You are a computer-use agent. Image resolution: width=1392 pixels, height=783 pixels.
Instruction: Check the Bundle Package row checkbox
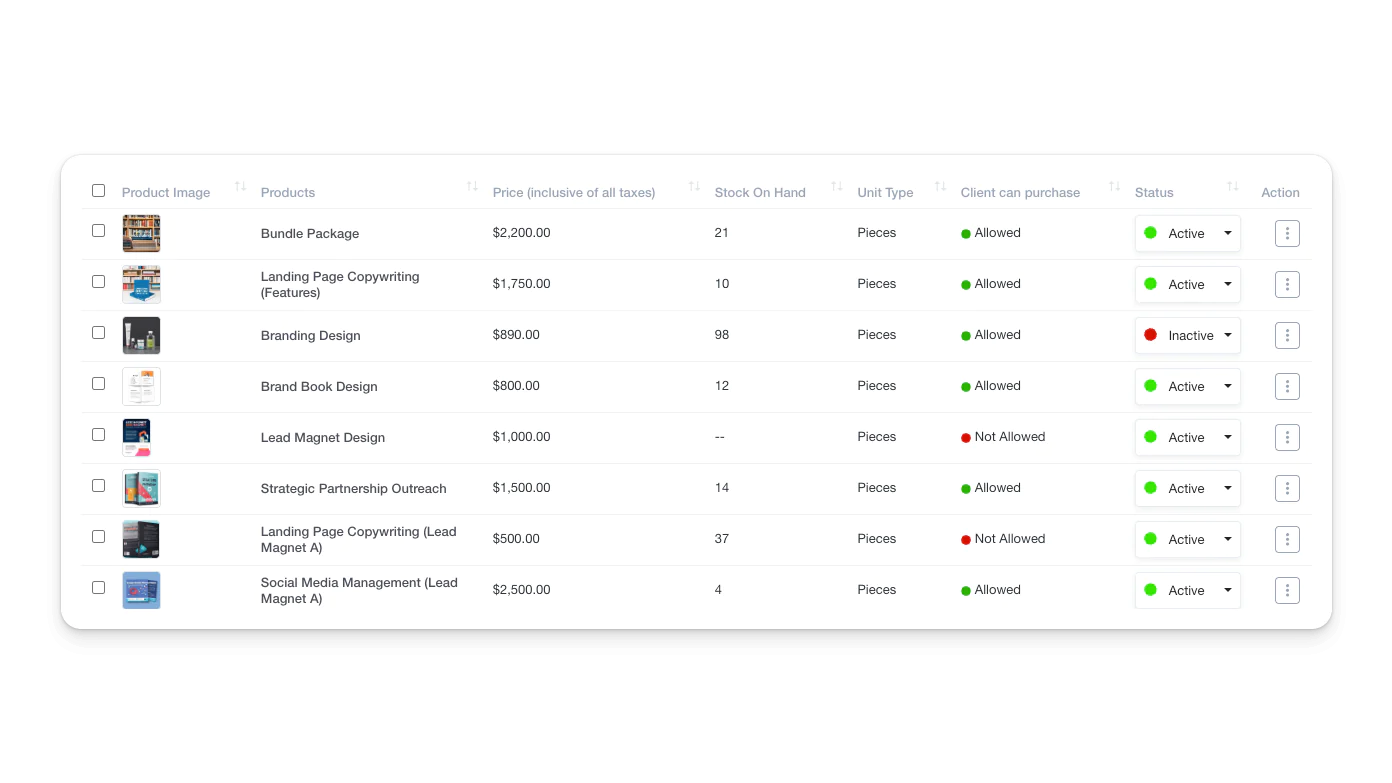pos(98,230)
